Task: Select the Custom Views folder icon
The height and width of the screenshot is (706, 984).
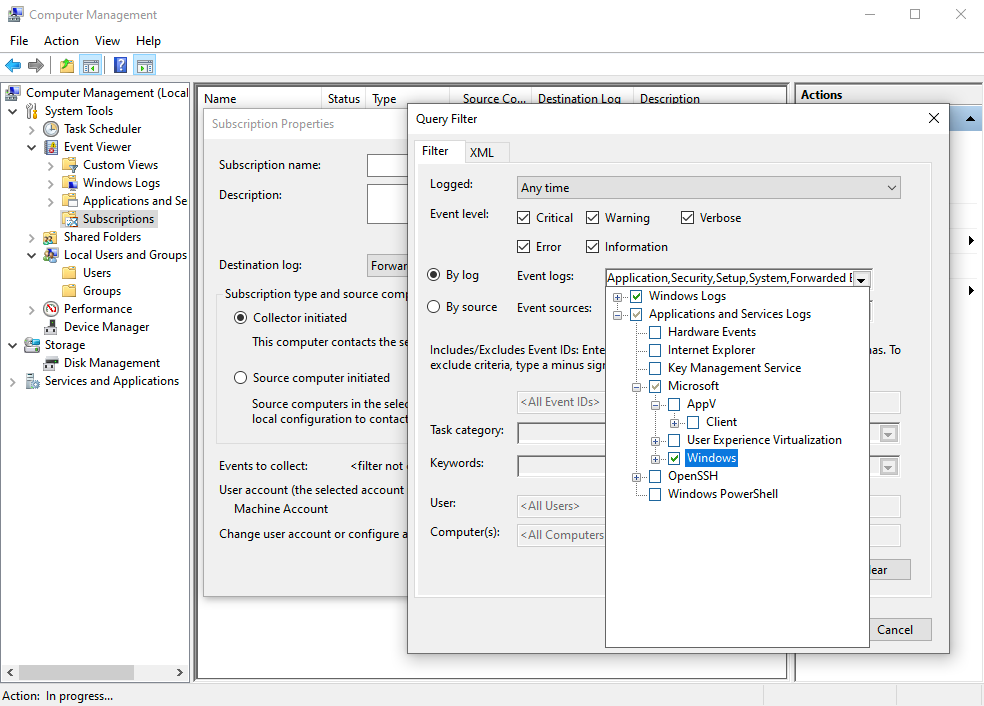Action: [70, 165]
